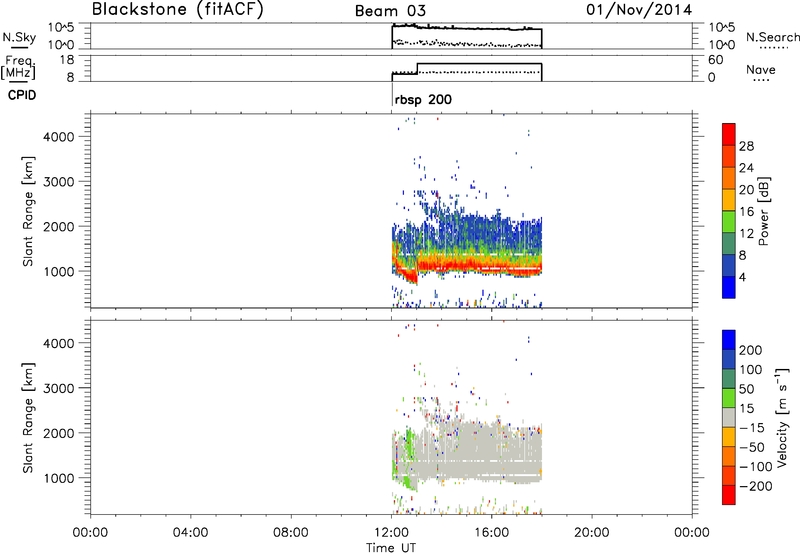The image size is (800, 554).
Task: Click the blue top of velocity colorbar
Action: 729,340
